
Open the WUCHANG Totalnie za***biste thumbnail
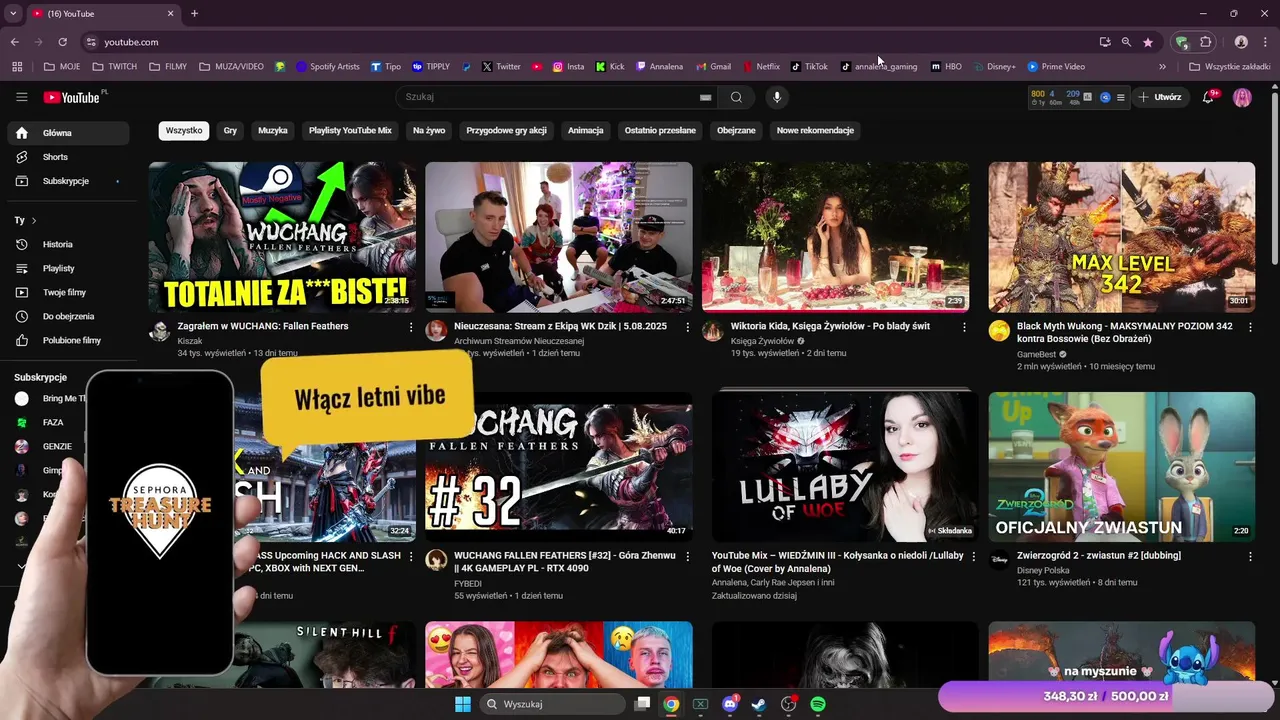pos(282,237)
